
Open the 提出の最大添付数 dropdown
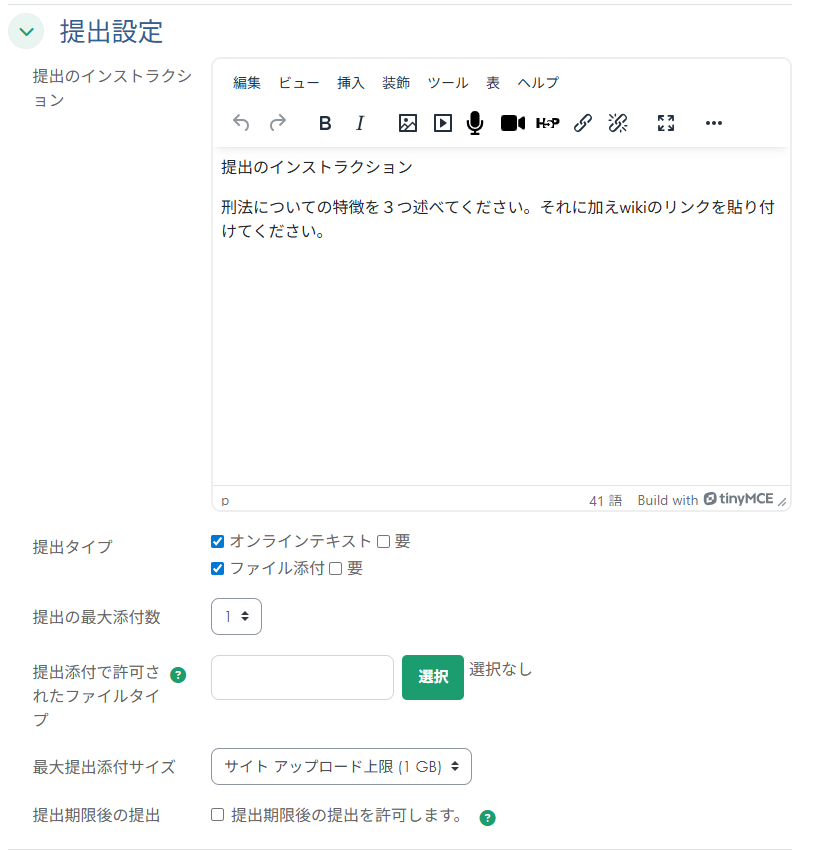pos(236,616)
